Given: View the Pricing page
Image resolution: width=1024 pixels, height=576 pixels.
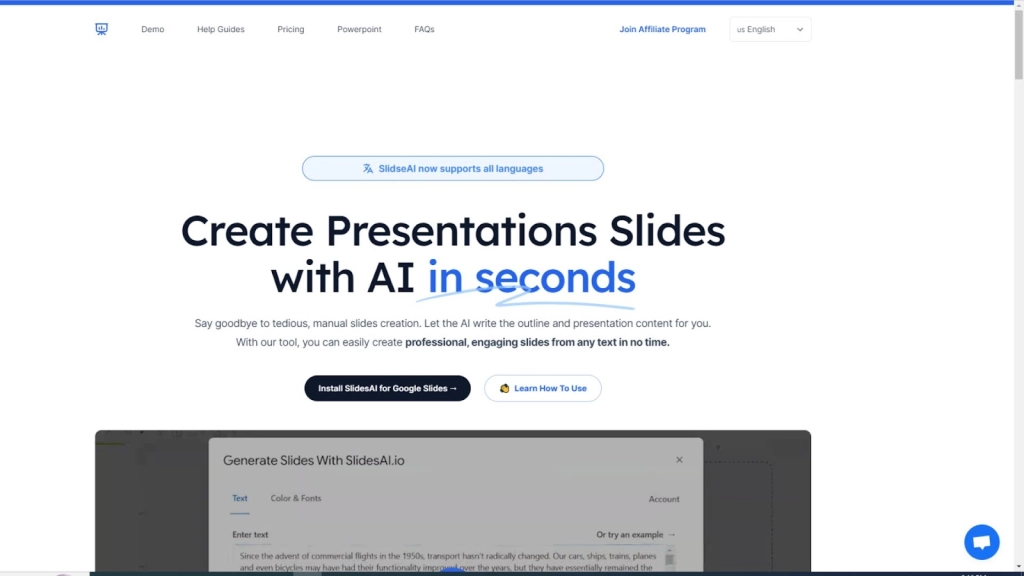Looking at the screenshot, I should [x=290, y=29].
